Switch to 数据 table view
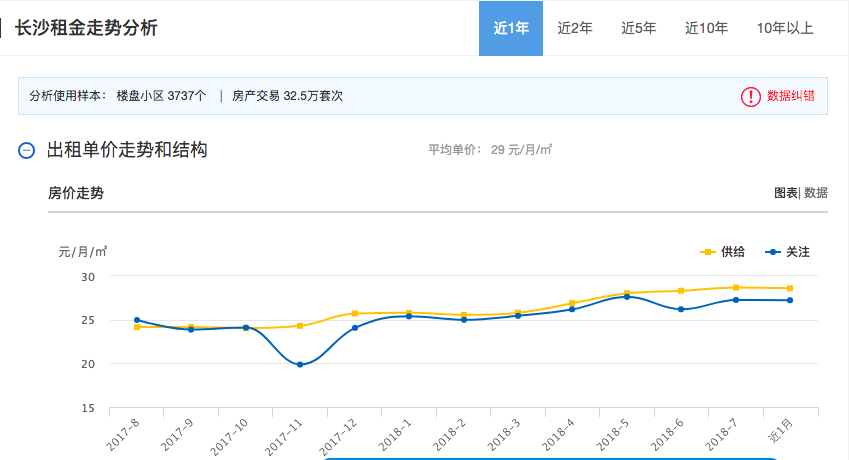This screenshot has width=849, height=460. [815, 193]
